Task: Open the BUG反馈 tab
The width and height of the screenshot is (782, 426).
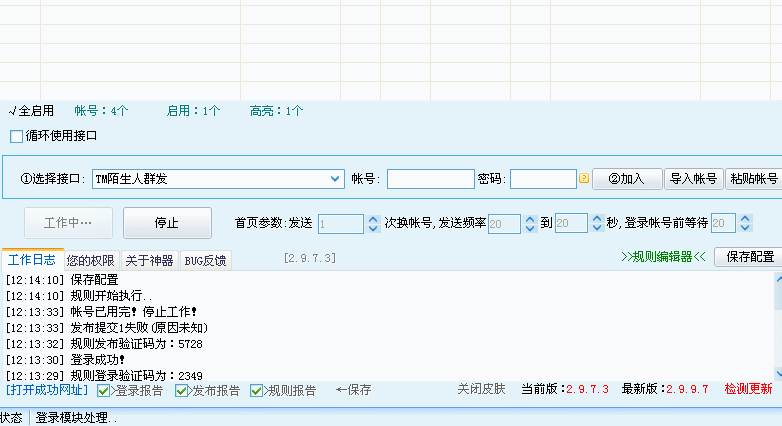Action: point(205,260)
